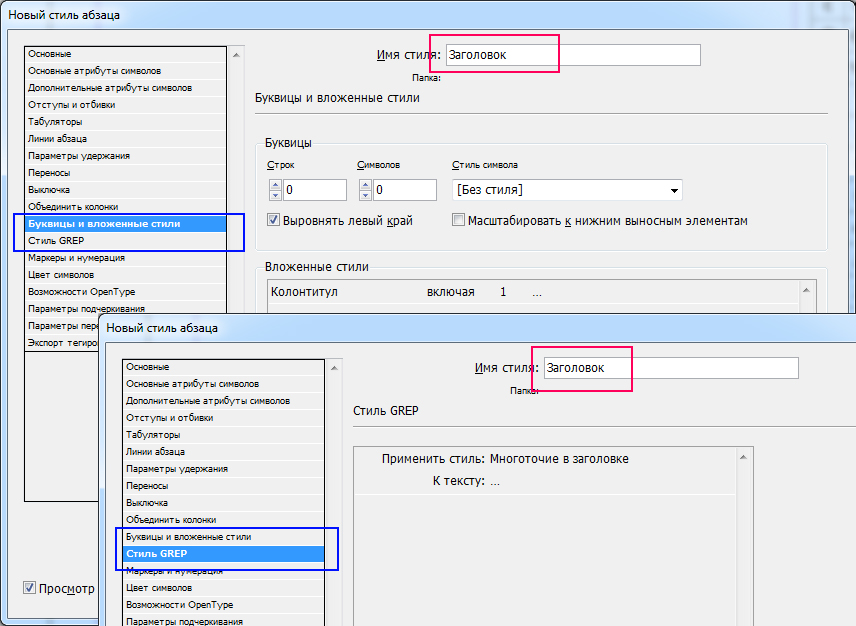
Task: Select highlighted 'Буквицы и вложенные стили' in back dialog
Action: pos(126,224)
